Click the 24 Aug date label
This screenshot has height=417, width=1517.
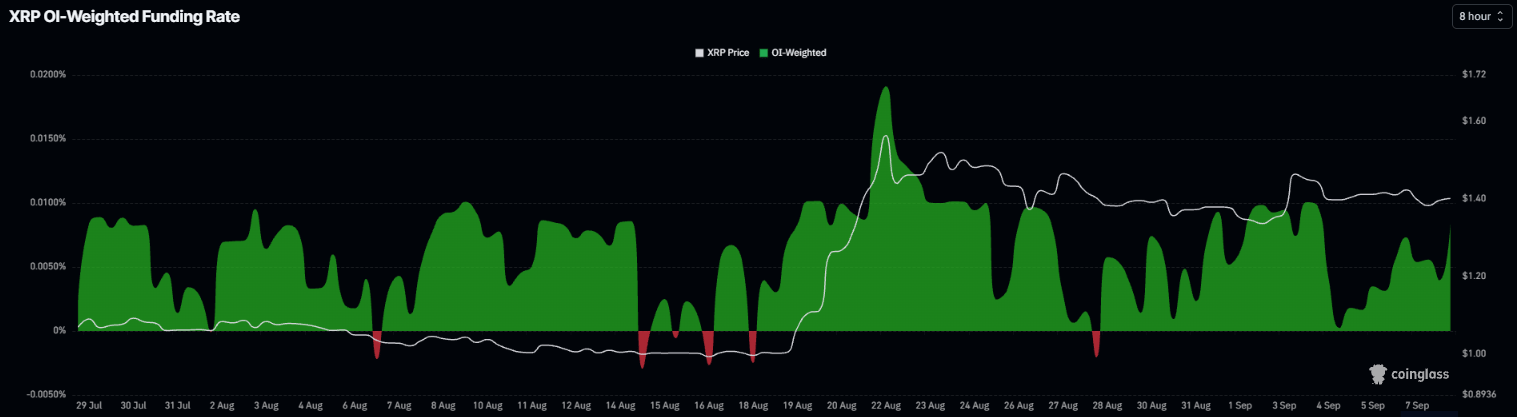(974, 407)
